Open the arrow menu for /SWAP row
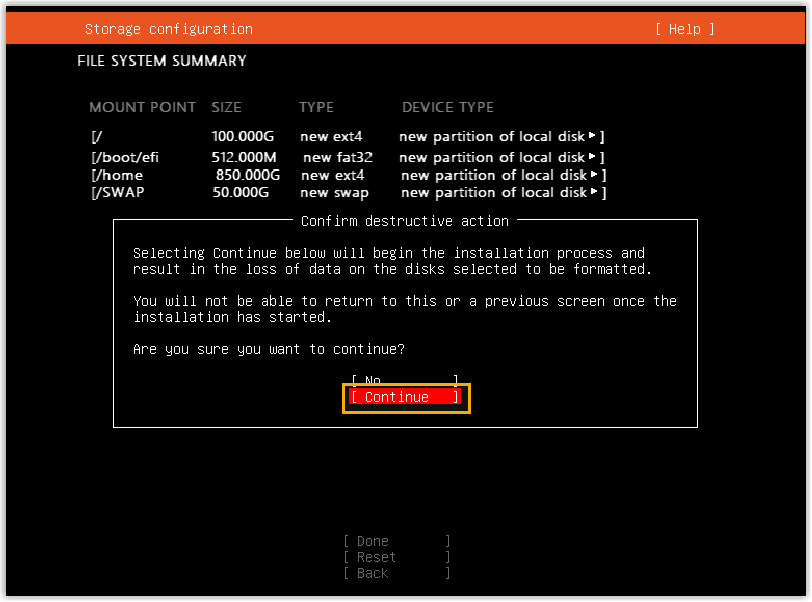The height and width of the screenshot is (602, 812). pyautogui.click(x=594, y=192)
